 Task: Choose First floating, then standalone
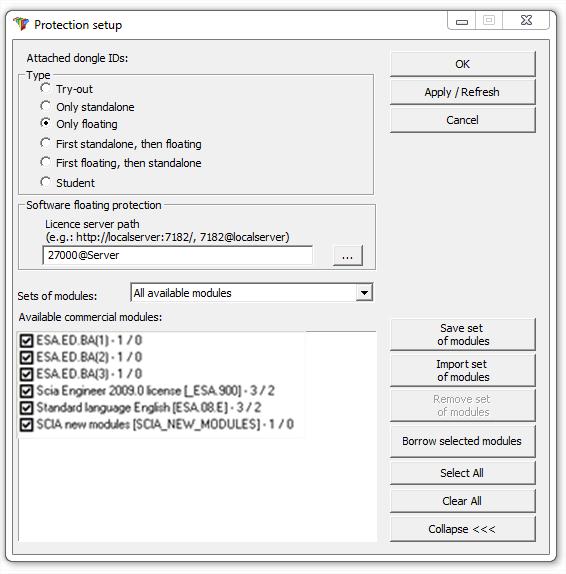tap(45, 162)
